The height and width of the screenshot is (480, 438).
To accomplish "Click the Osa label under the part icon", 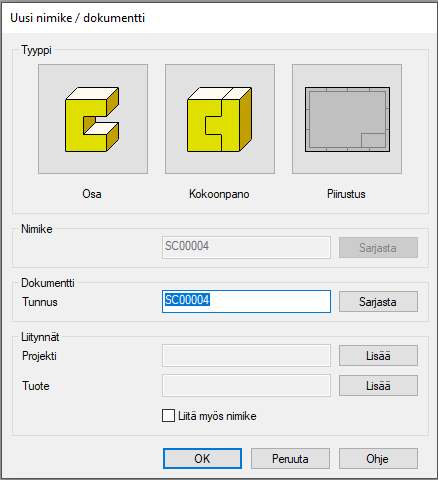I will [x=92, y=194].
